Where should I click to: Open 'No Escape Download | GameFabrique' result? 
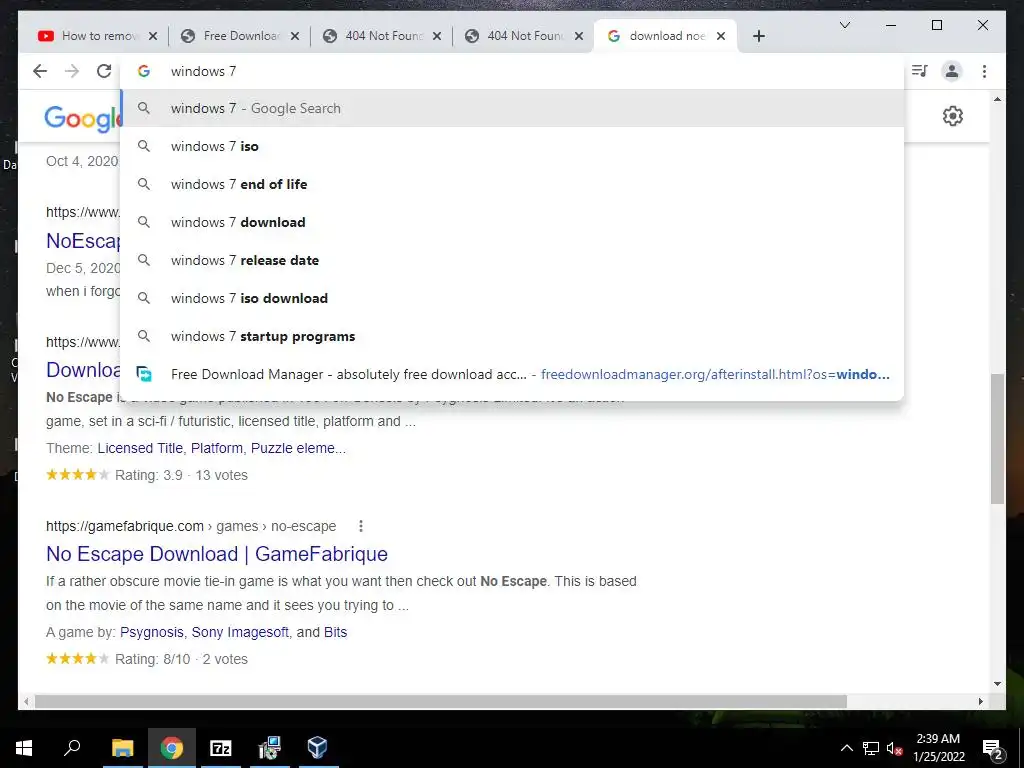[x=217, y=554]
